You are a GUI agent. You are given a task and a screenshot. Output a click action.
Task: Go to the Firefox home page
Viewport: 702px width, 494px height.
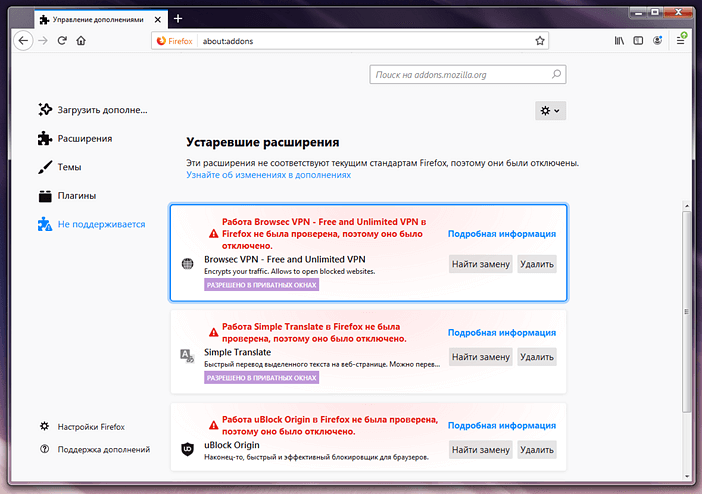point(81,41)
